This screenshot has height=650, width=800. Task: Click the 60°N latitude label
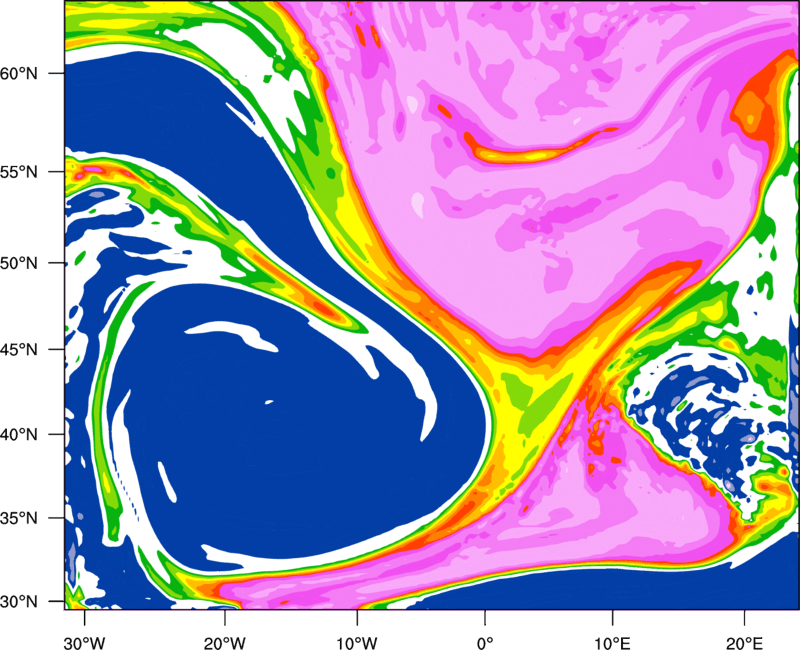coord(19,73)
